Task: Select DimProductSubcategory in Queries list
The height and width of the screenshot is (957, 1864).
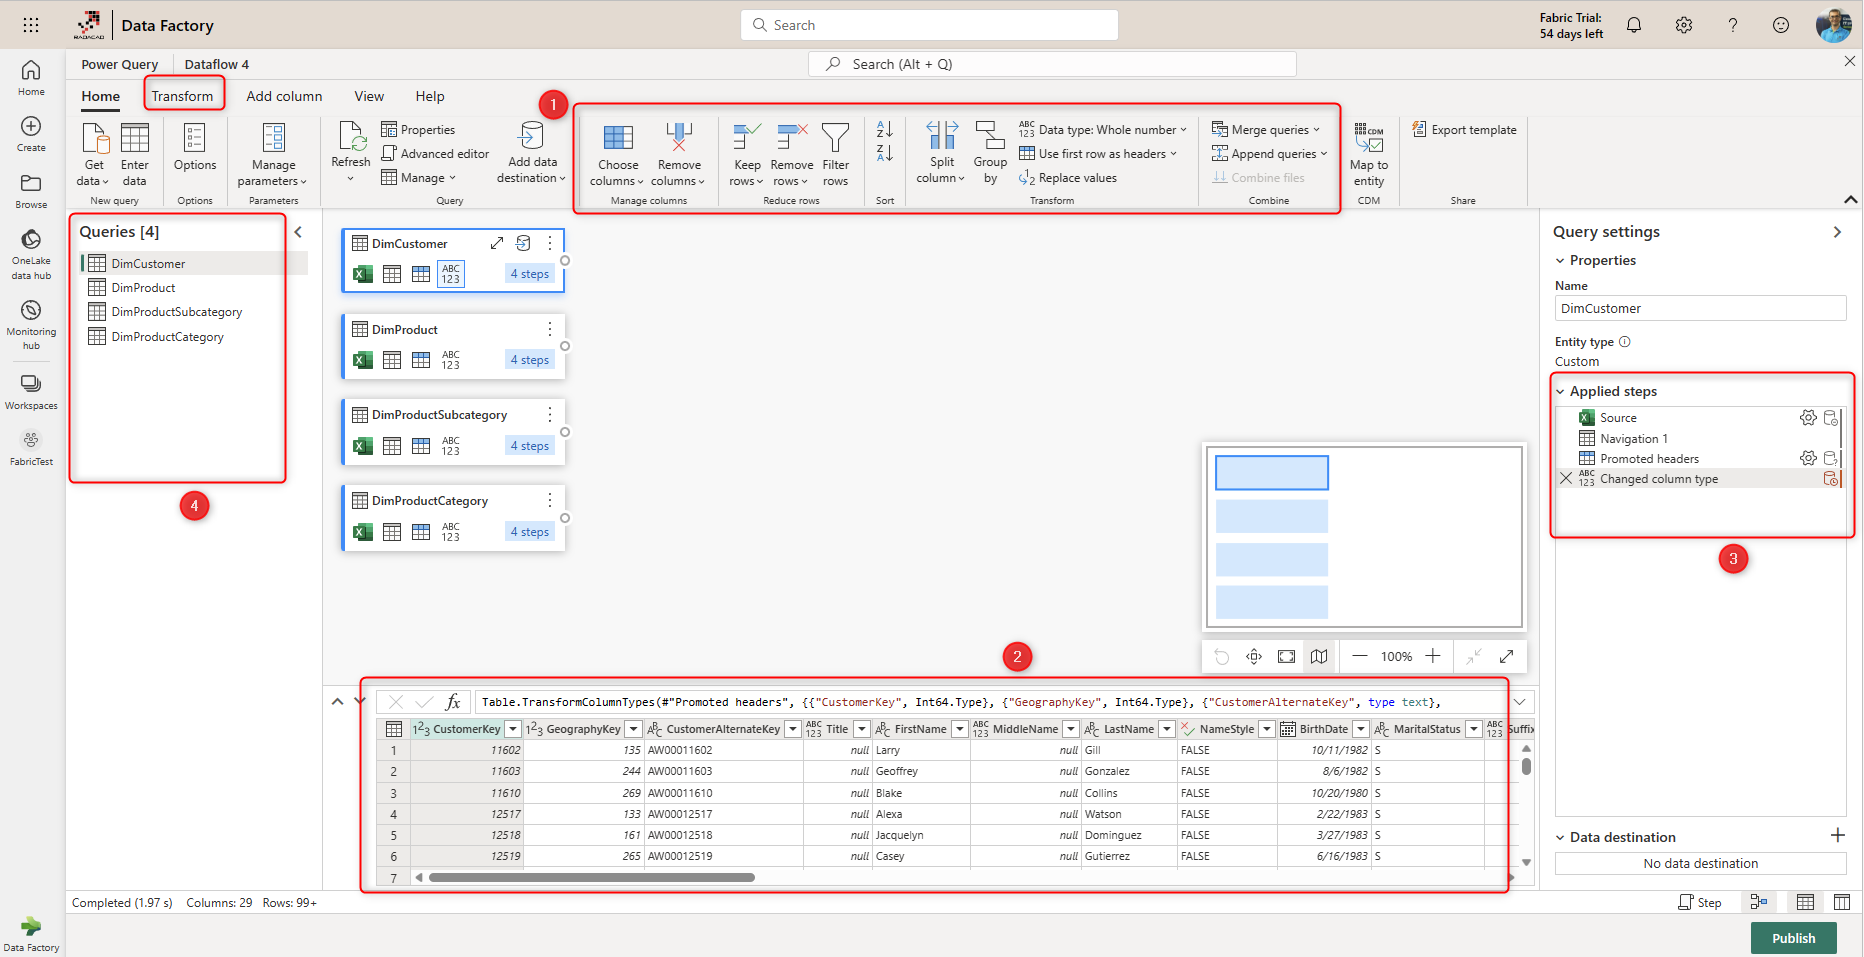Action: (x=177, y=312)
